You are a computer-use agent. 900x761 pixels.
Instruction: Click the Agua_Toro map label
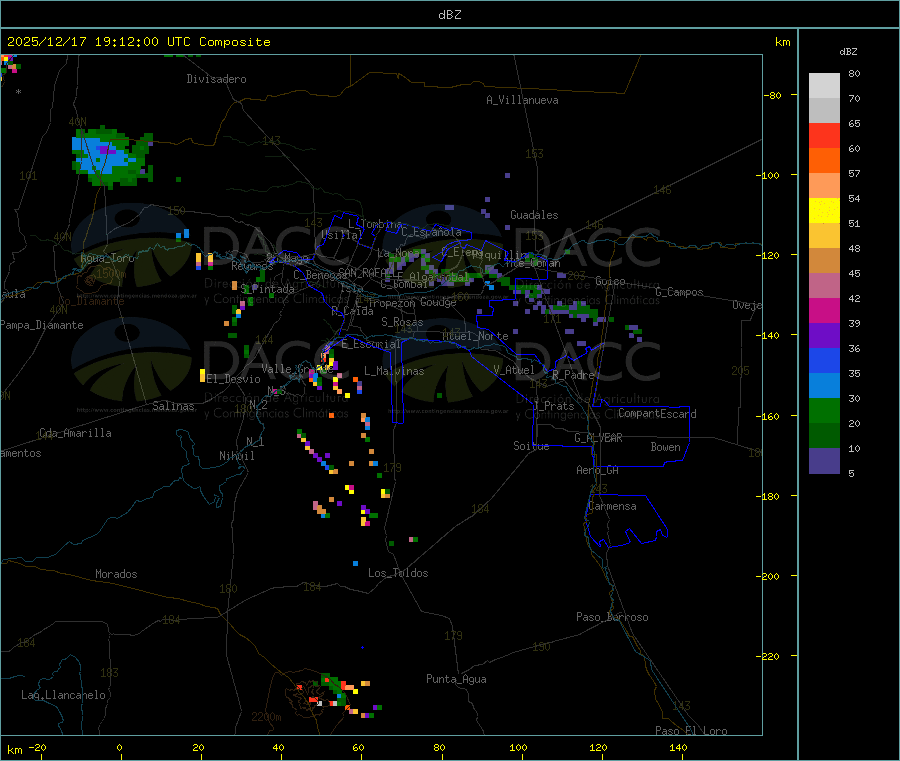point(107,258)
